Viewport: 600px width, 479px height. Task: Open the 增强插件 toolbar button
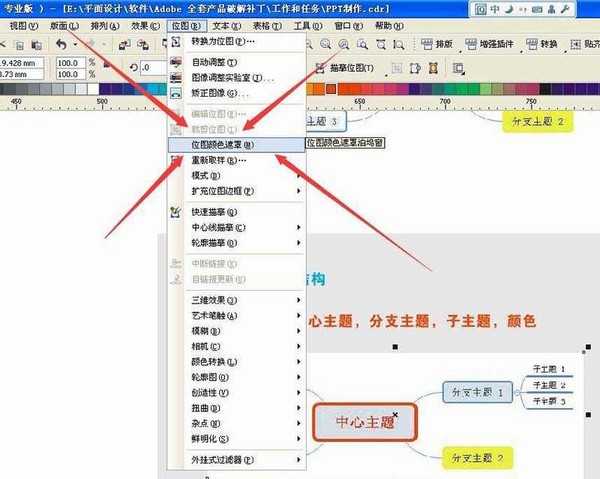coord(489,44)
